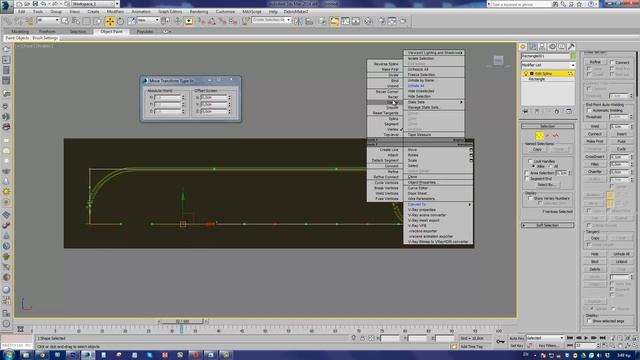The image size is (640, 360).
Task: Enable Area Selection checkbox
Action: pos(527,173)
